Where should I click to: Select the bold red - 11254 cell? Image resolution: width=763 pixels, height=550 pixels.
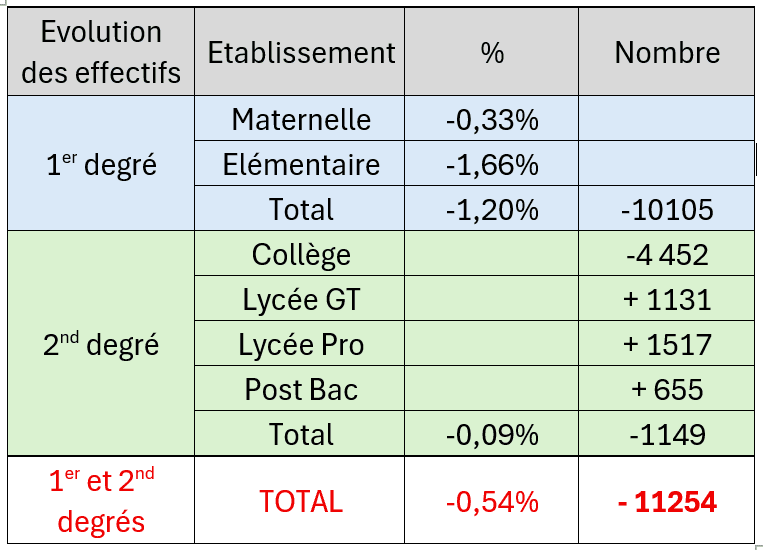click(667, 502)
